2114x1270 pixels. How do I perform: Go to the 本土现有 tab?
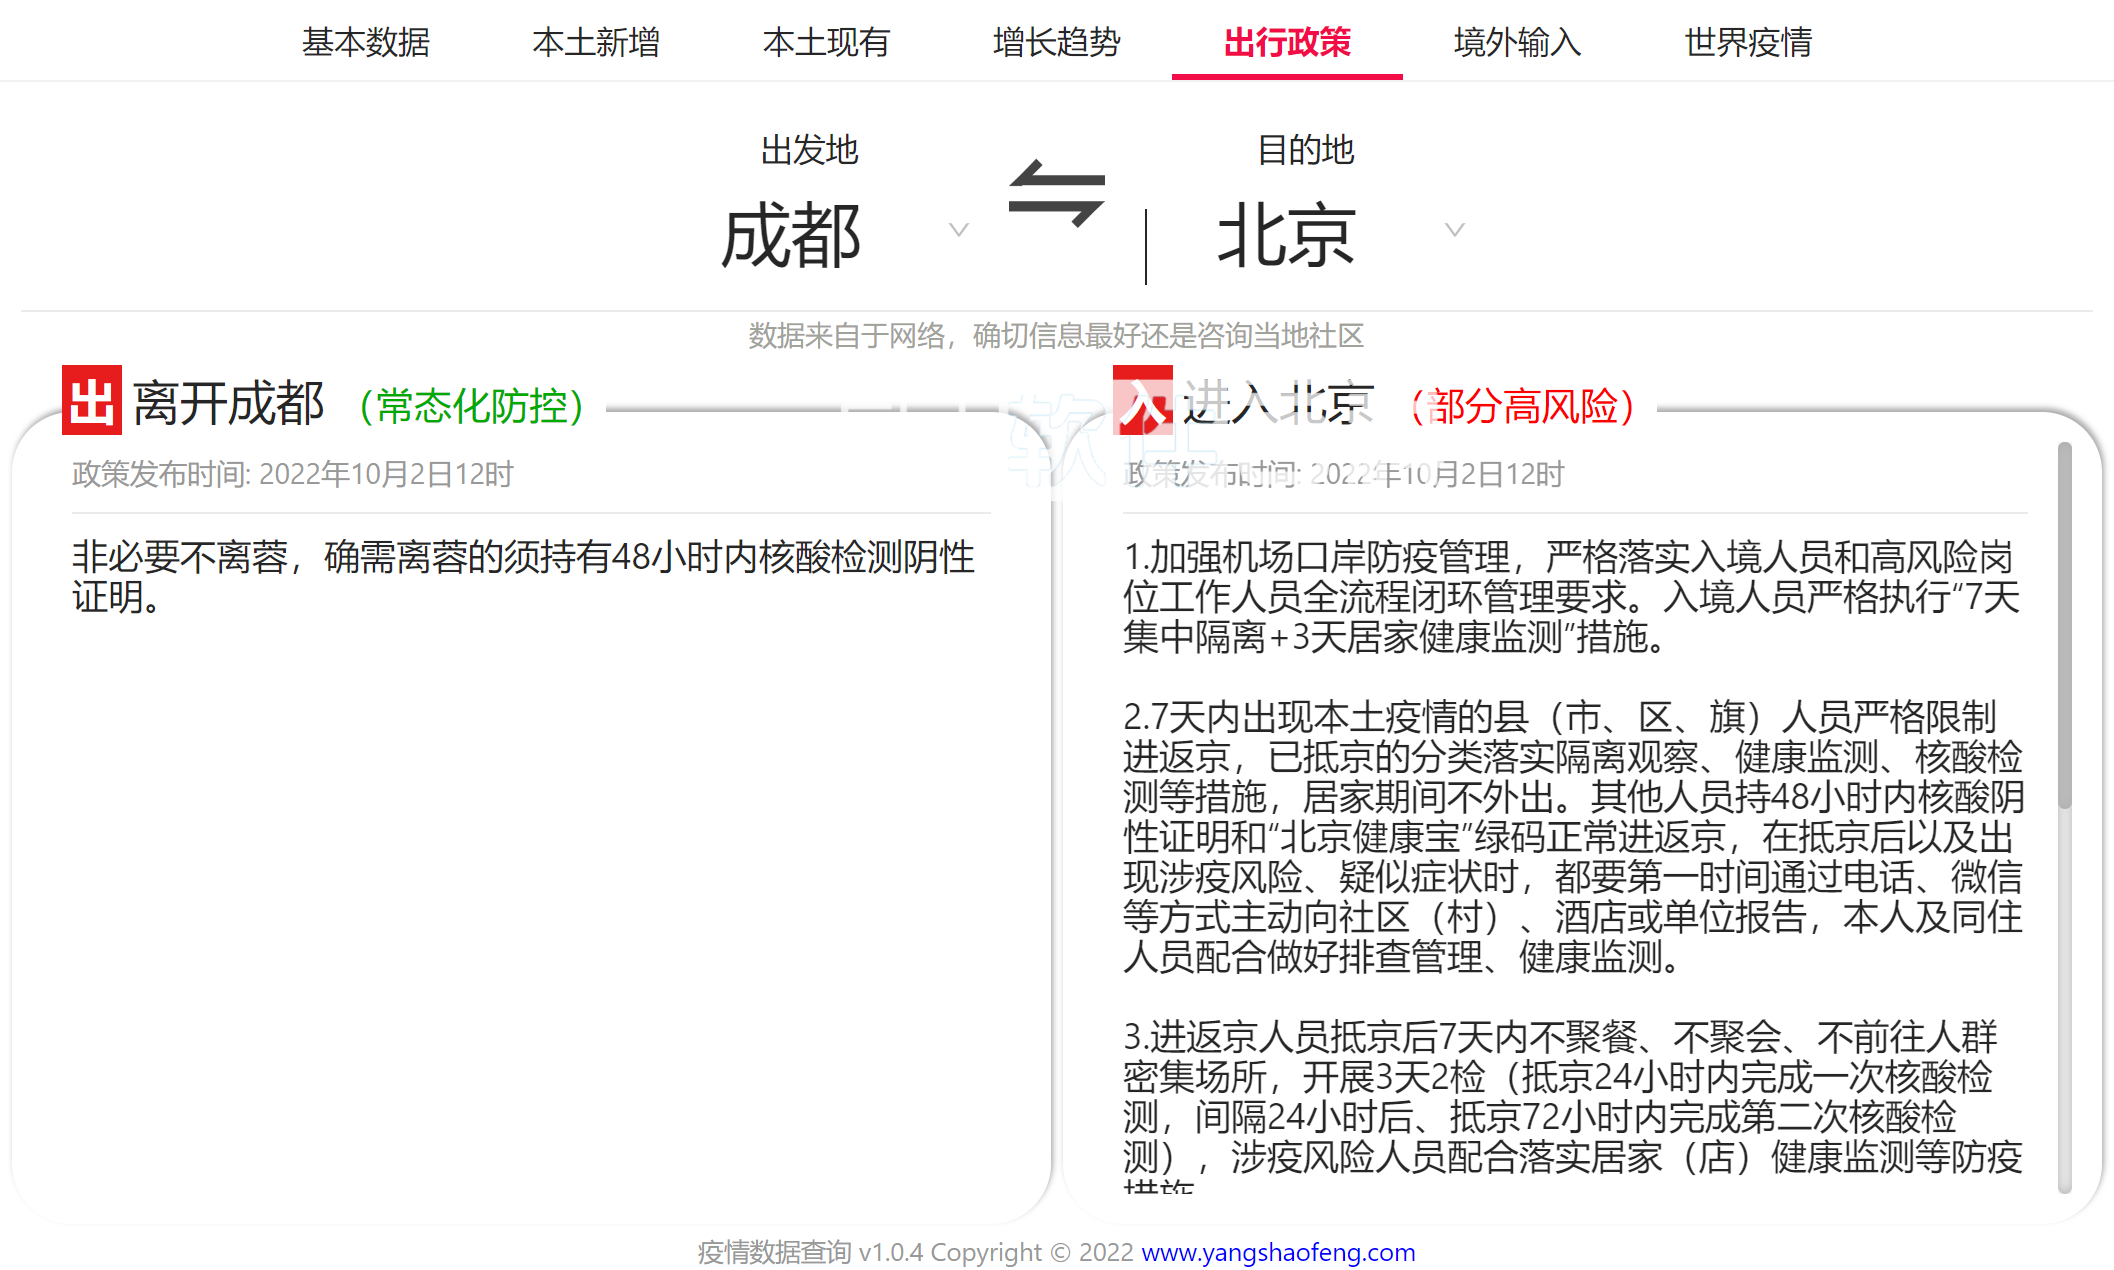tap(826, 42)
